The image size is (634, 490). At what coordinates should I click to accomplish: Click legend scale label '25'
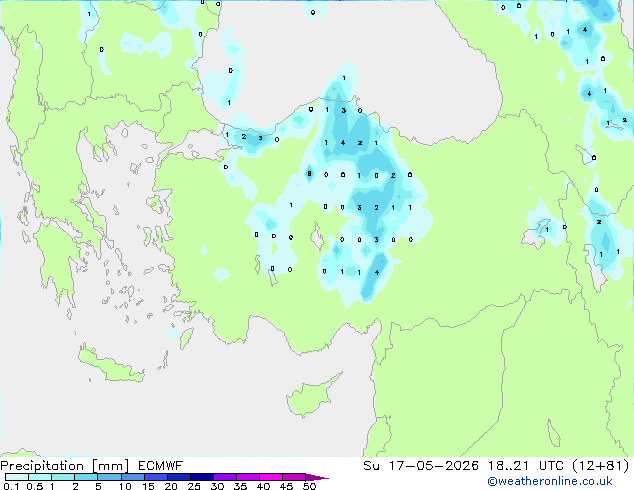point(194,486)
